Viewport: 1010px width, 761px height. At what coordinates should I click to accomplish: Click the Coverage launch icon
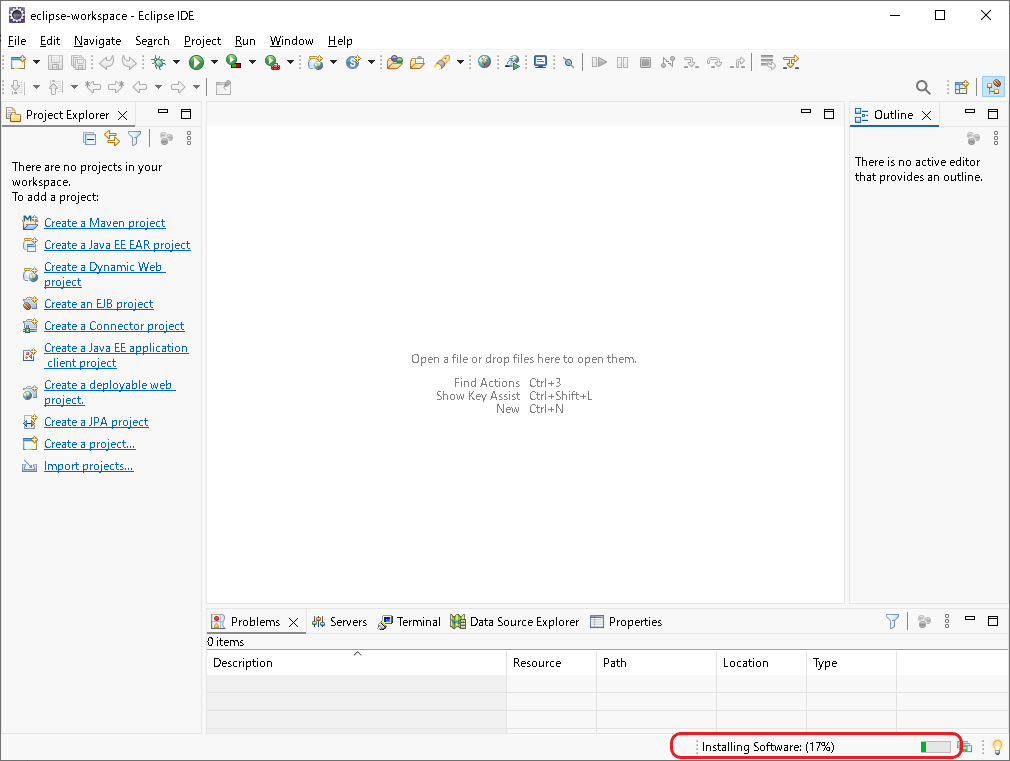[x=234, y=63]
